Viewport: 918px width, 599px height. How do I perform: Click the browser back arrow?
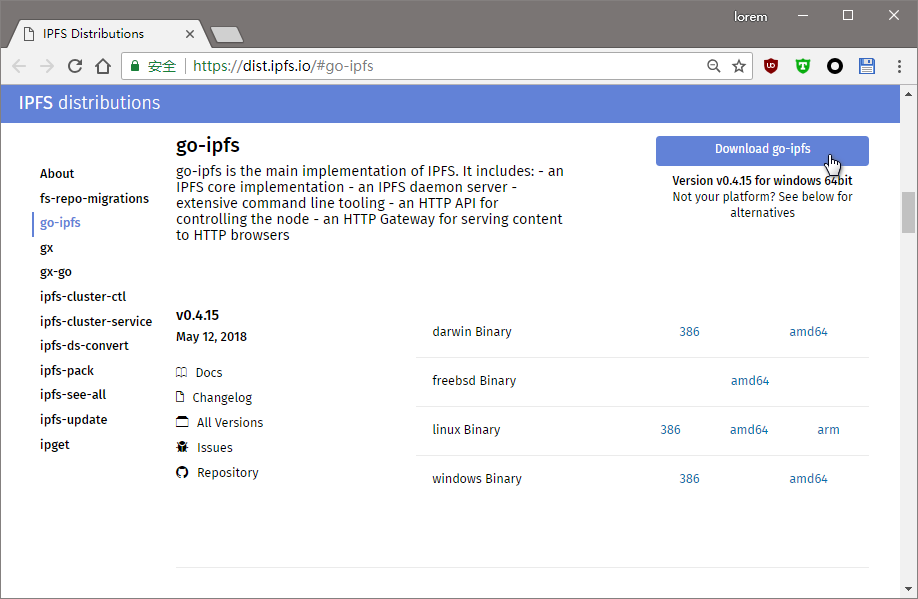pyautogui.click(x=19, y=66)
